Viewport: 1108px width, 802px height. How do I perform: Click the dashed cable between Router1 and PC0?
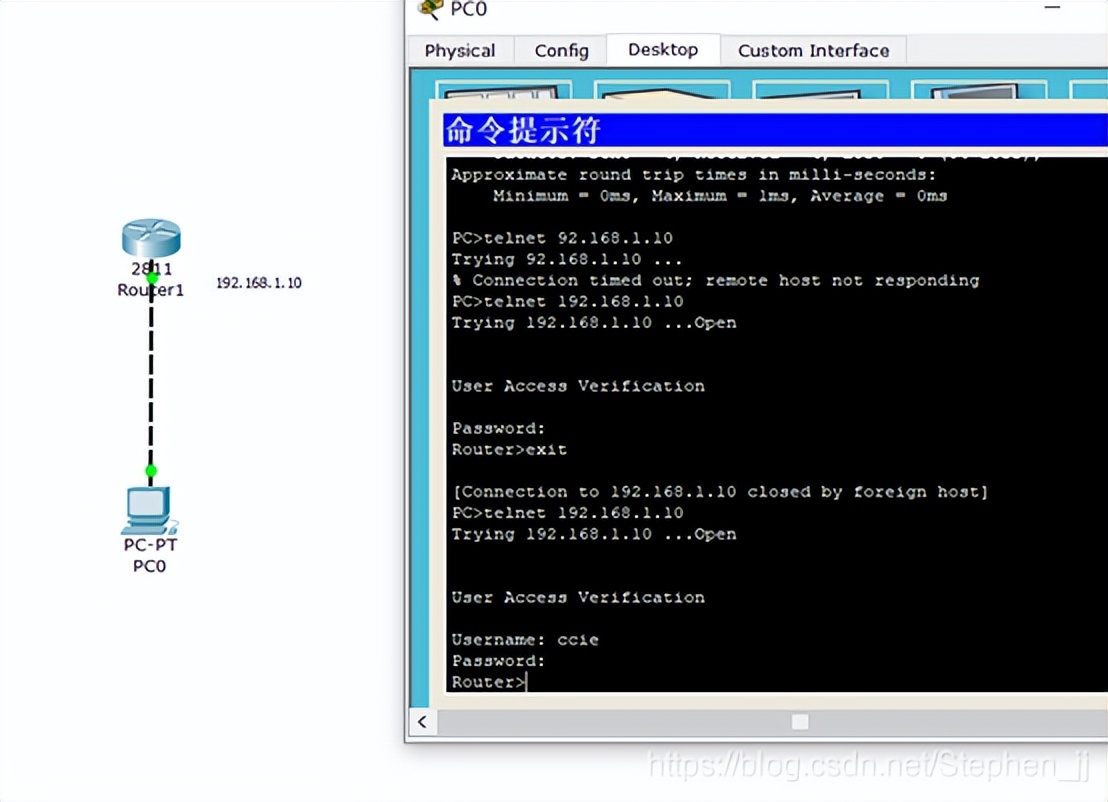tap(151, 375)
